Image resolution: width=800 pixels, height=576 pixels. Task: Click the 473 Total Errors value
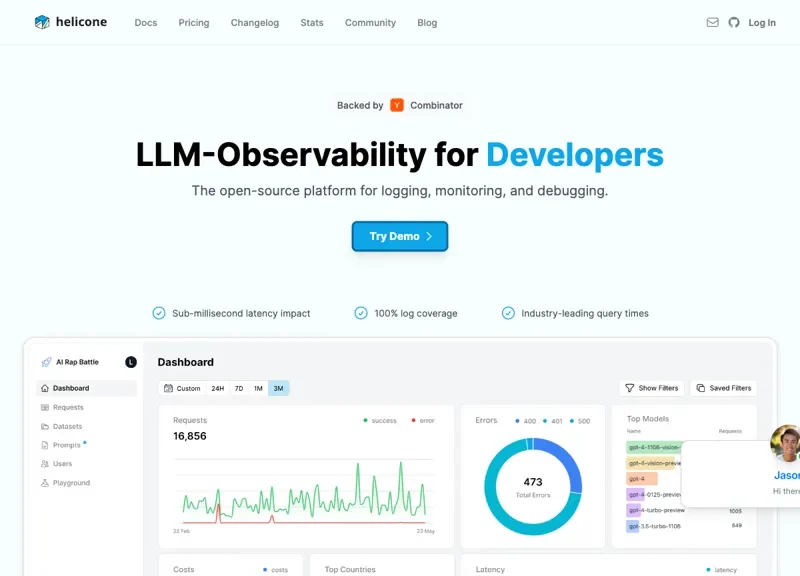point(533,482)
